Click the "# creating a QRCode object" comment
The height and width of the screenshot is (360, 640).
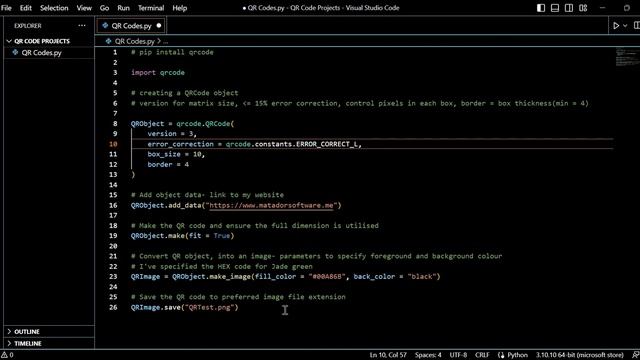point(184,93)
